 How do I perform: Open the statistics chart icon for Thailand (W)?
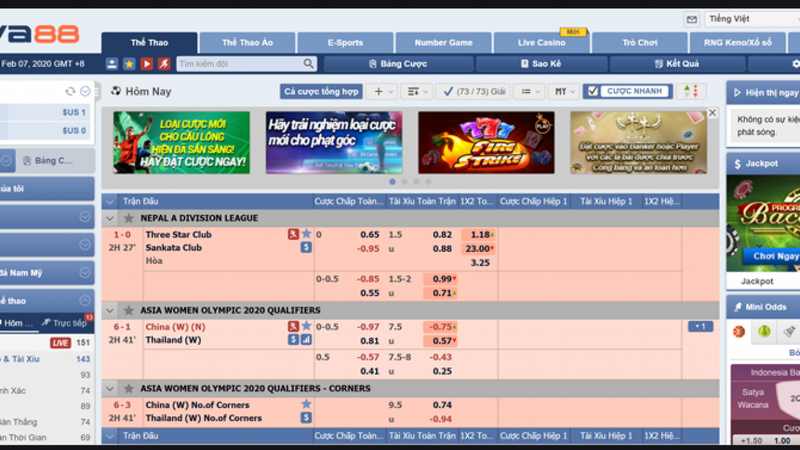tap(306, 340)
